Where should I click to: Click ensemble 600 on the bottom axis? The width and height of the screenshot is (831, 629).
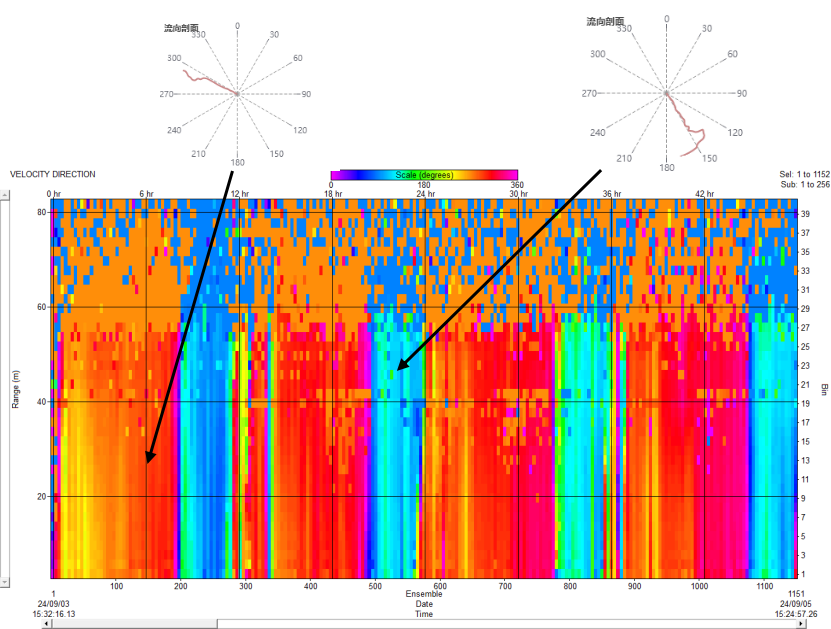440,586
